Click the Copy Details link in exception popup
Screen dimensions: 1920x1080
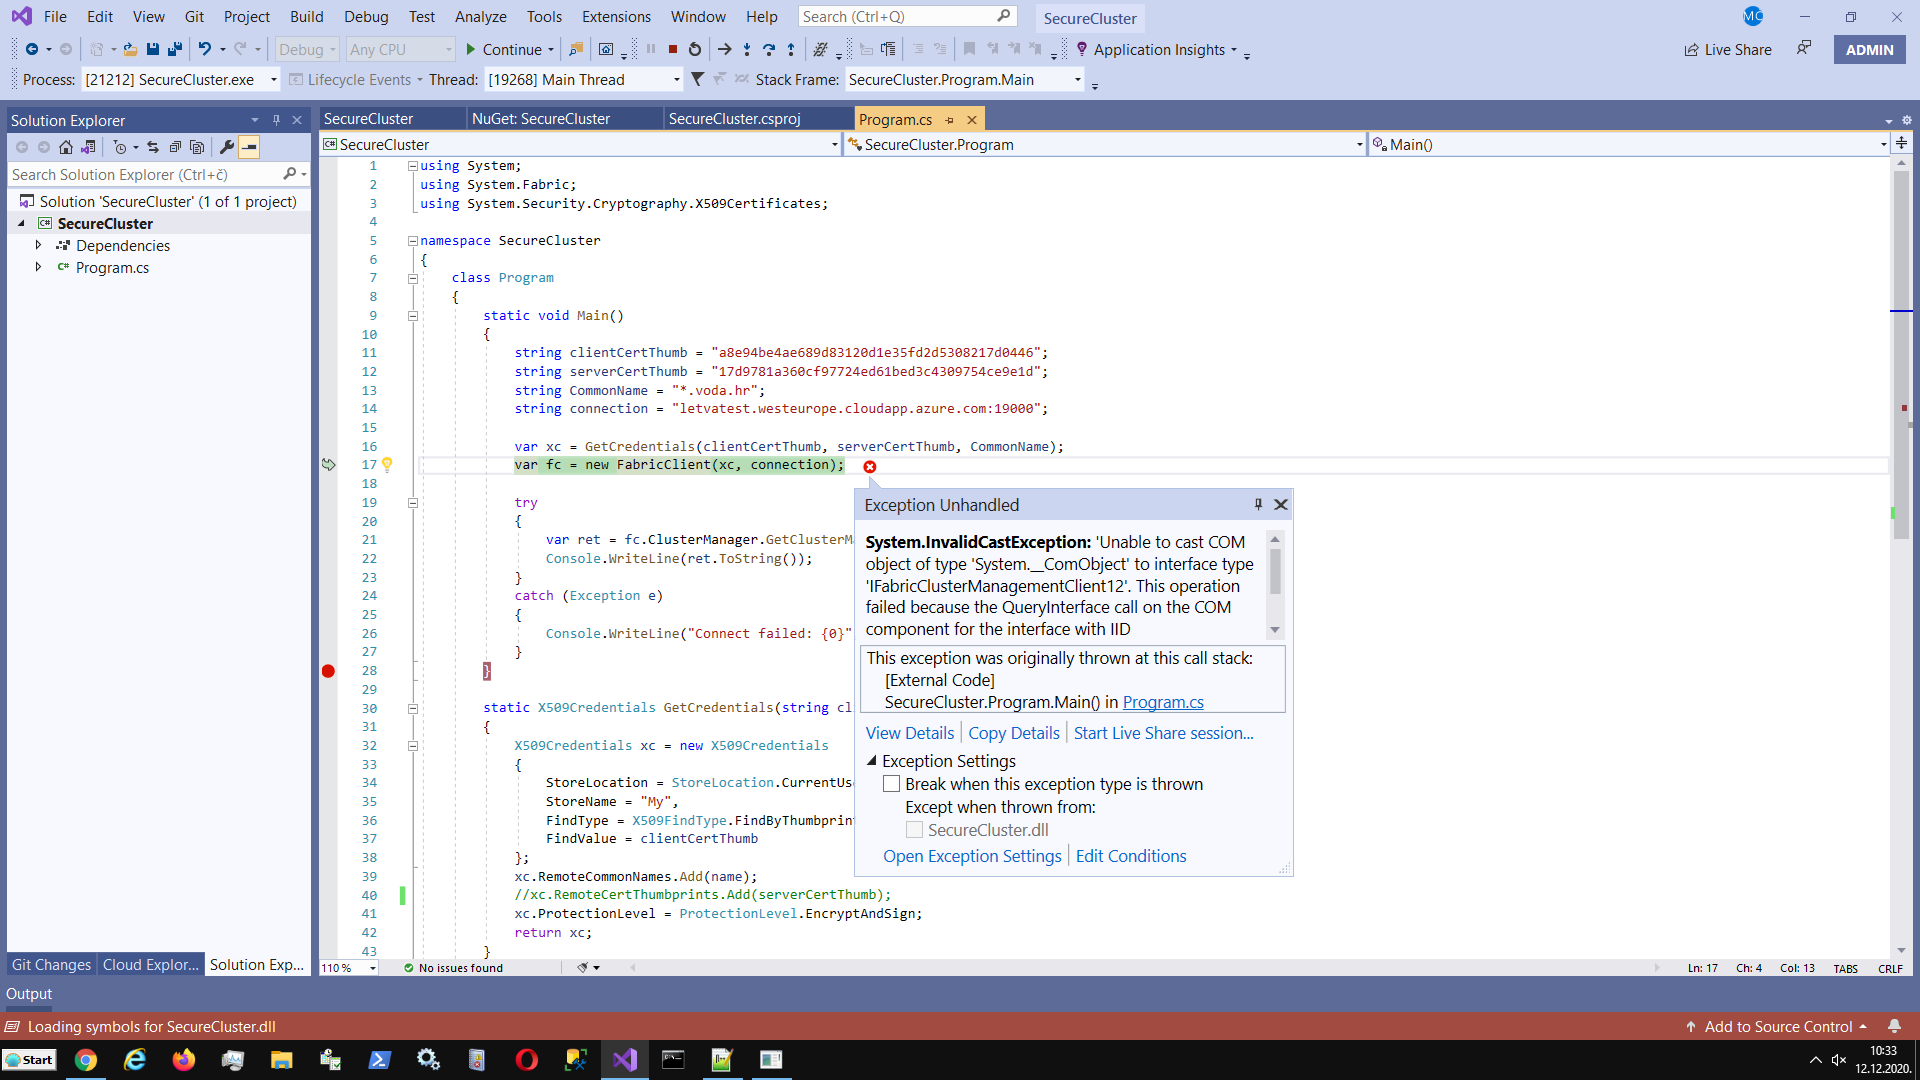point(1013,732)
